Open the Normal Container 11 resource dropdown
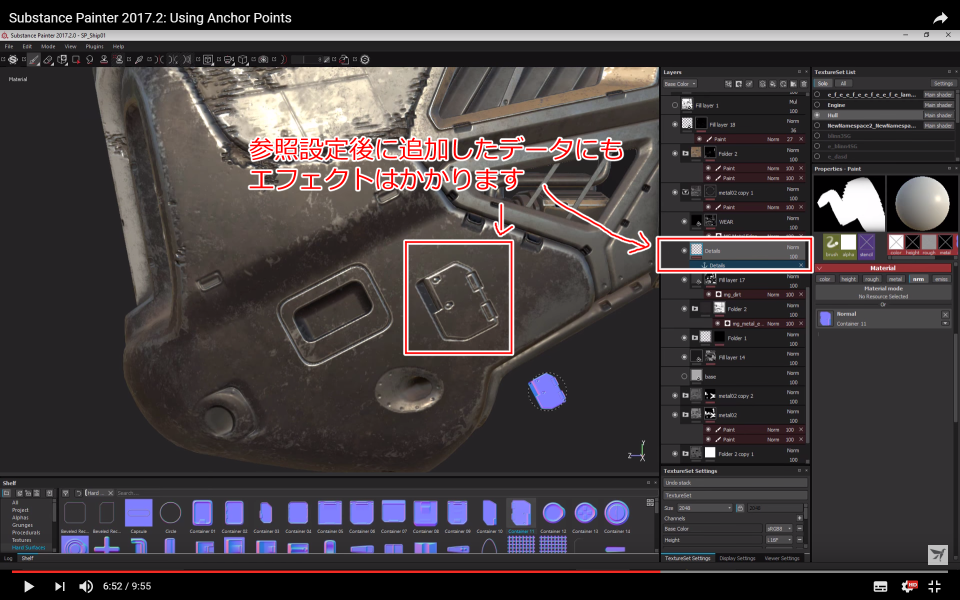The height and width of the screenshot is (600, 960). pyautogui.click(x=945, y=323)
